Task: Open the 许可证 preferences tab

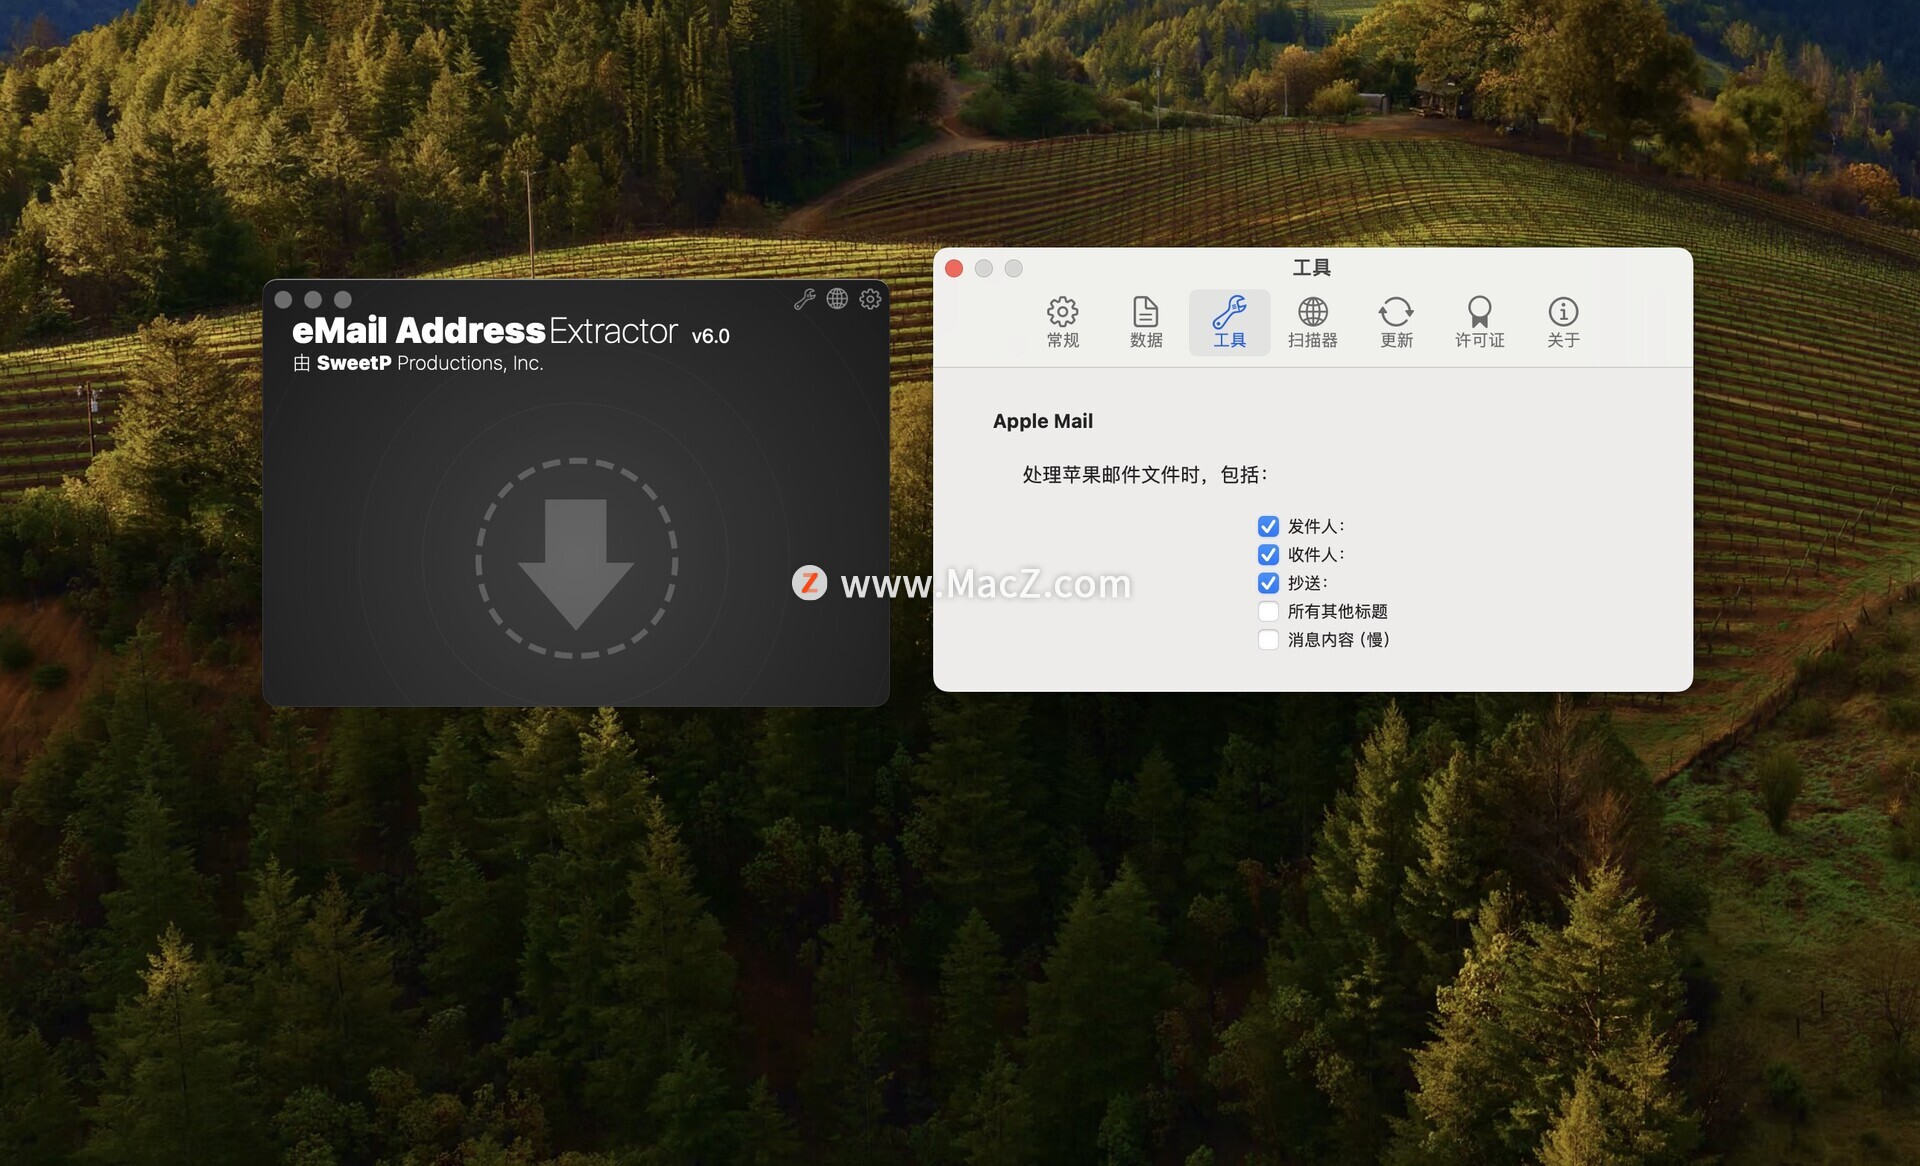Action: click(x=1479, y=322)
